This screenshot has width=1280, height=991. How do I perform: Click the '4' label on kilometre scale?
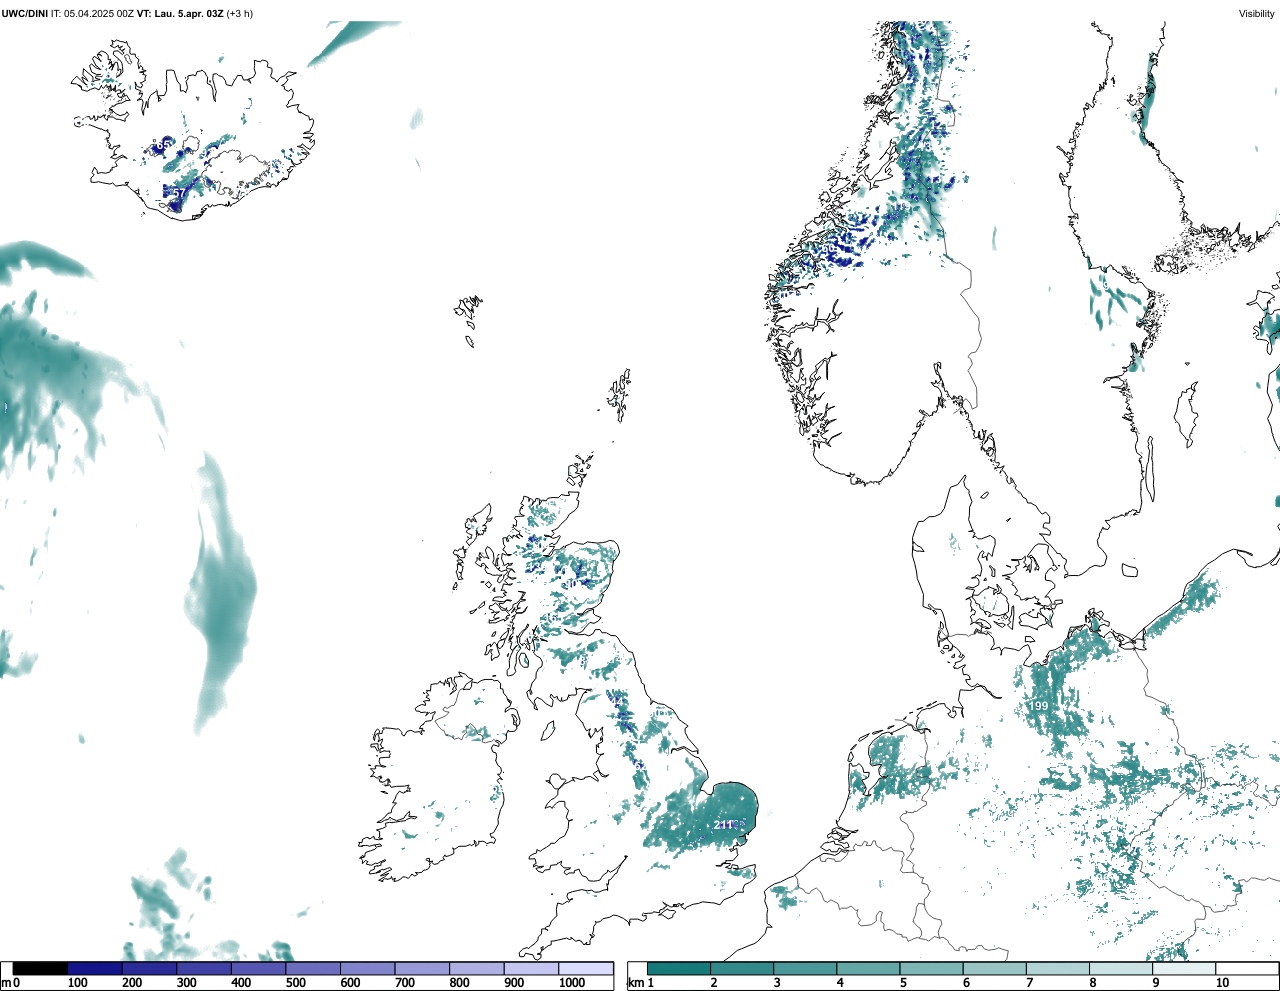pyautogui.click(x=840, y=983)
